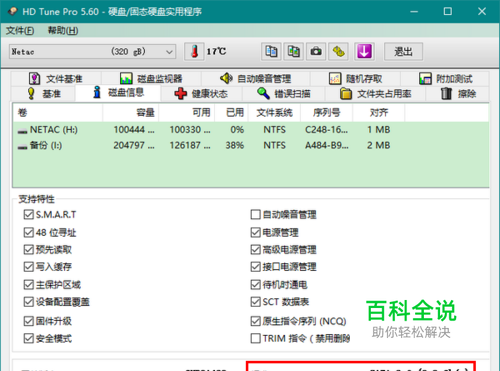This screenshot has width=500, height=371.
Task: Switch to the 文件基准 tab
Action: pyautogui.click(x=56, y=79)
